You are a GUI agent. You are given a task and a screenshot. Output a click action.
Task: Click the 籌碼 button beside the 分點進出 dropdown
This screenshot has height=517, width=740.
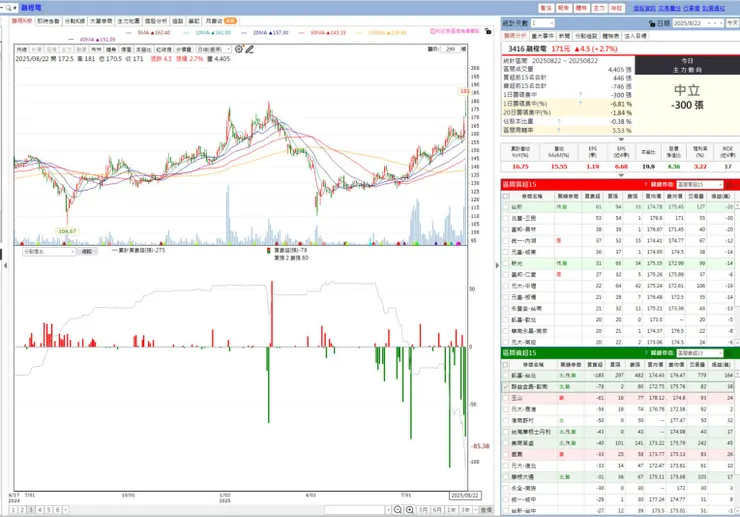[87, 252]
